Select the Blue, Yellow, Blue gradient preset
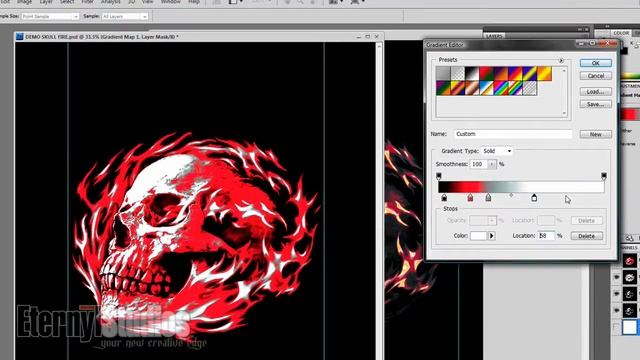 tap(530, 74)
